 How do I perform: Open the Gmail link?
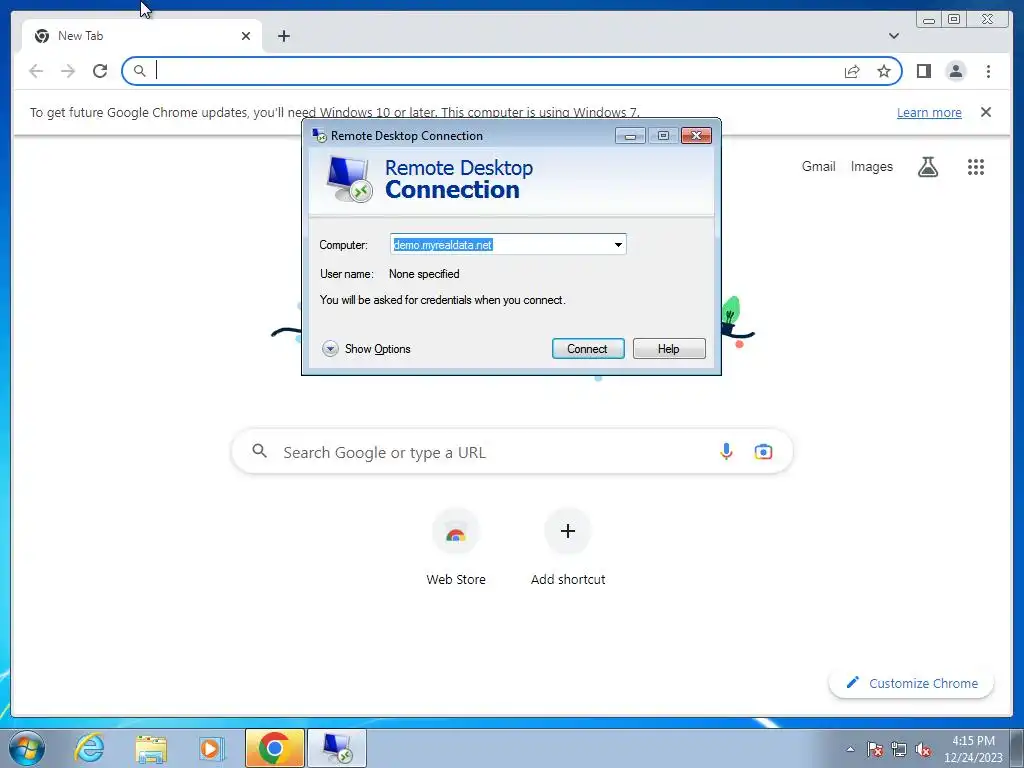click(x=818, y=167)
